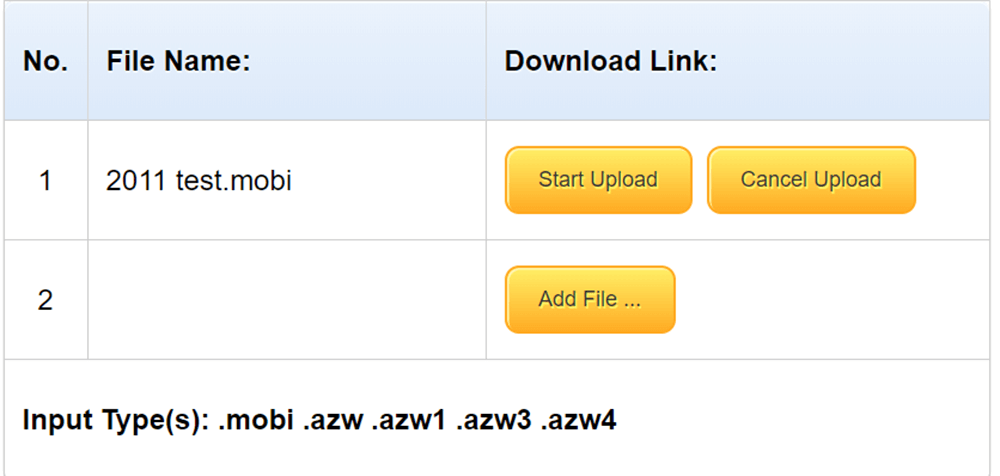Click the .azw4 input type text
Viewport: 1000px width, 476px height.
[579, 419]
